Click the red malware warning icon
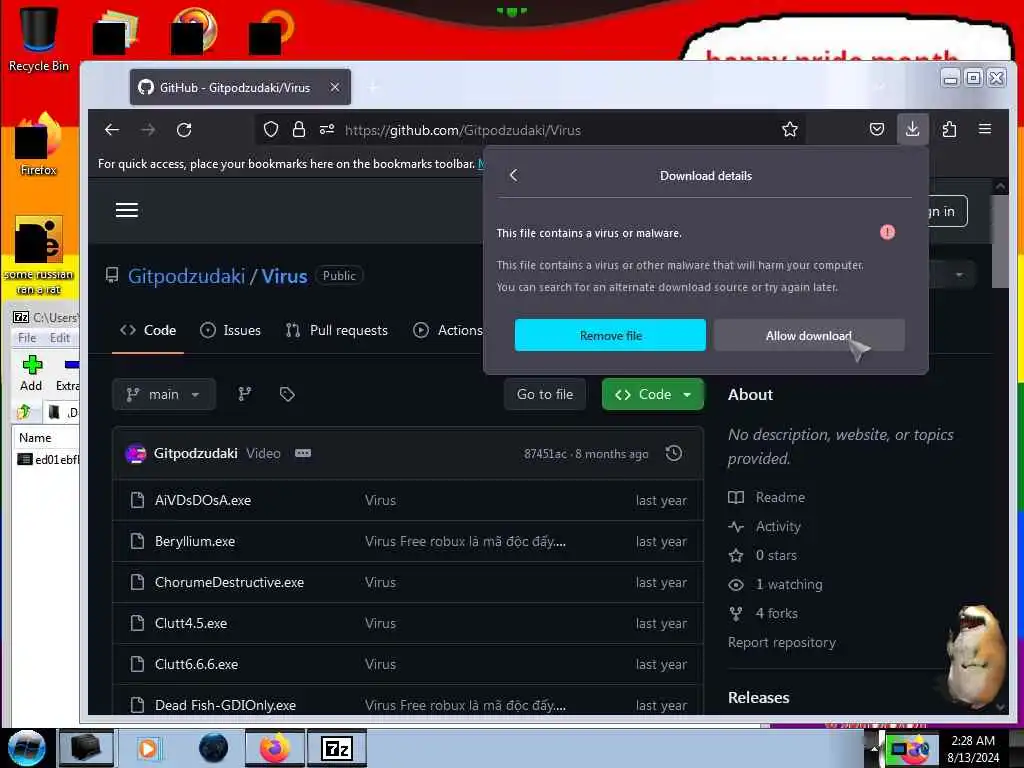Viewport: 1024px width, 768px height. pyautogui.click(x=887, y=232)
